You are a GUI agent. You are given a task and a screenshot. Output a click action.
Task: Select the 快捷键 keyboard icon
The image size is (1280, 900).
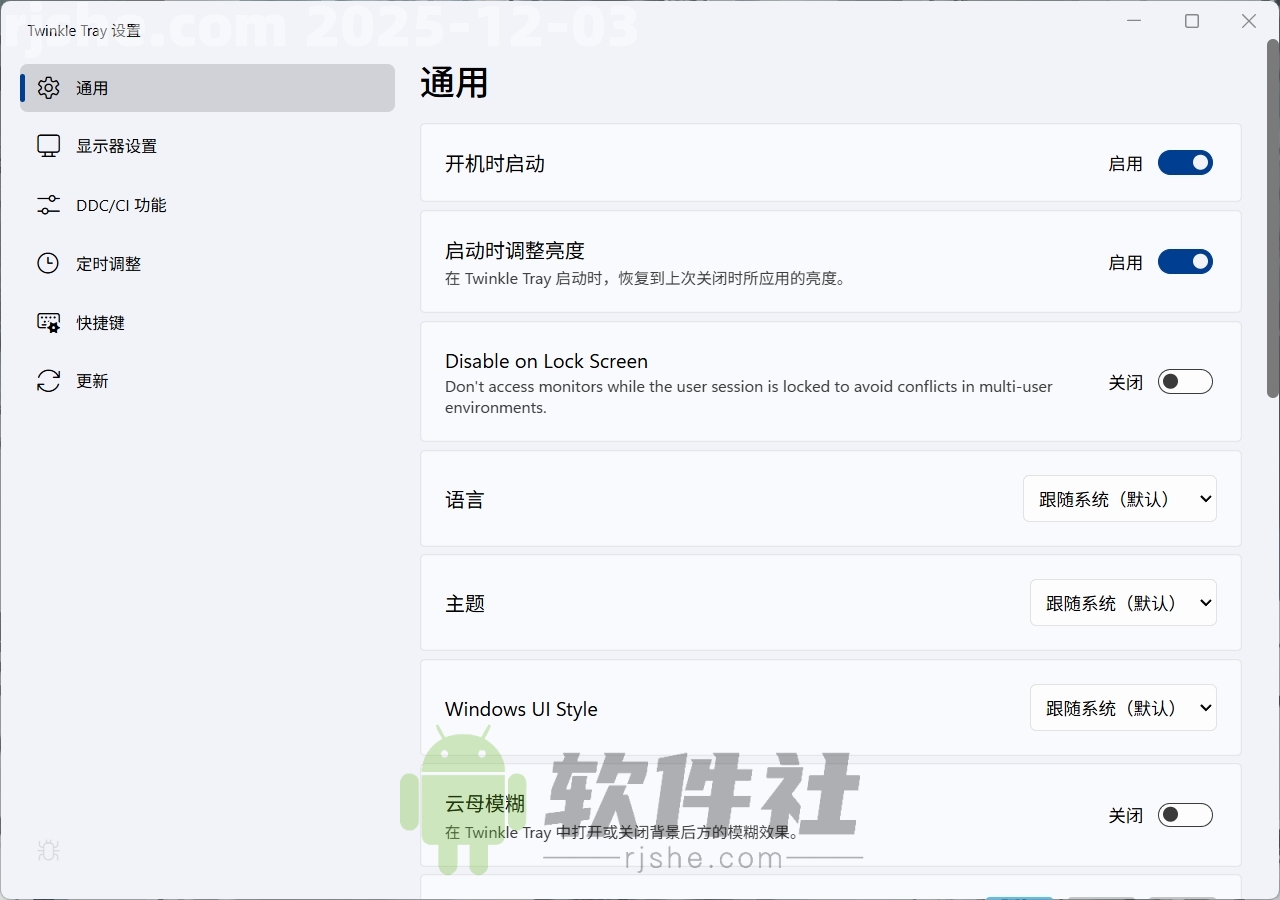tap(48, 322)
